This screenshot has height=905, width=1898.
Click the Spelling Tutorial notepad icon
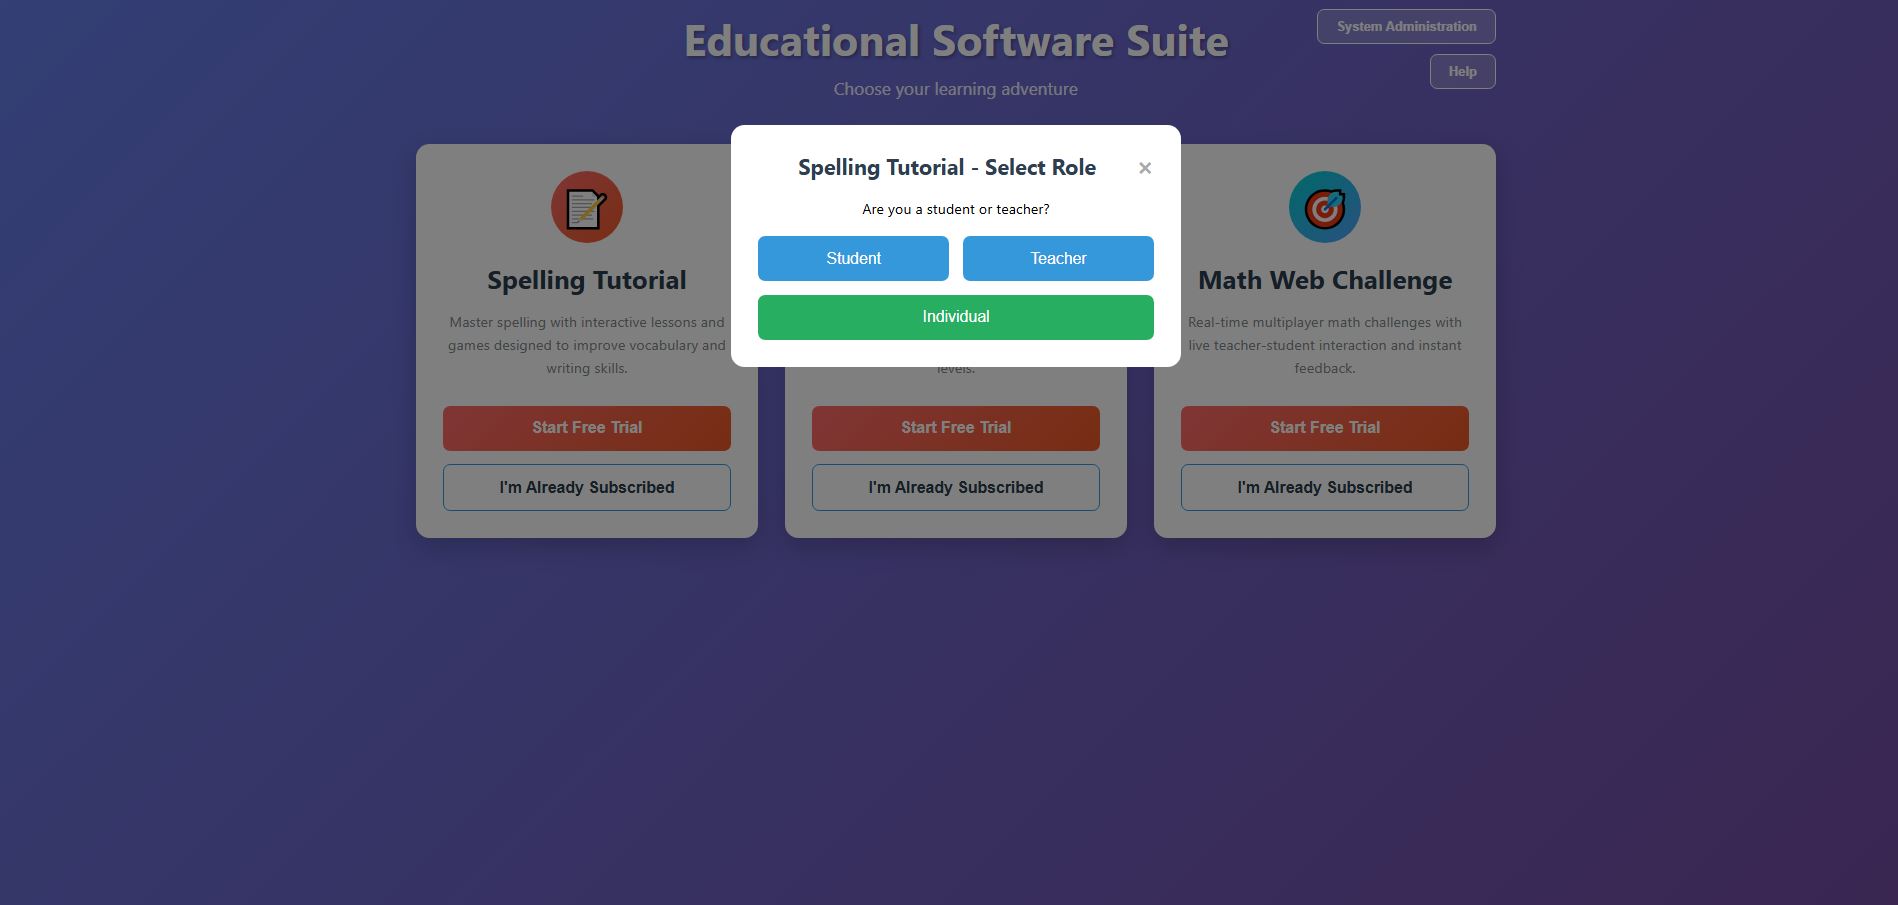(x=587, y=207)
